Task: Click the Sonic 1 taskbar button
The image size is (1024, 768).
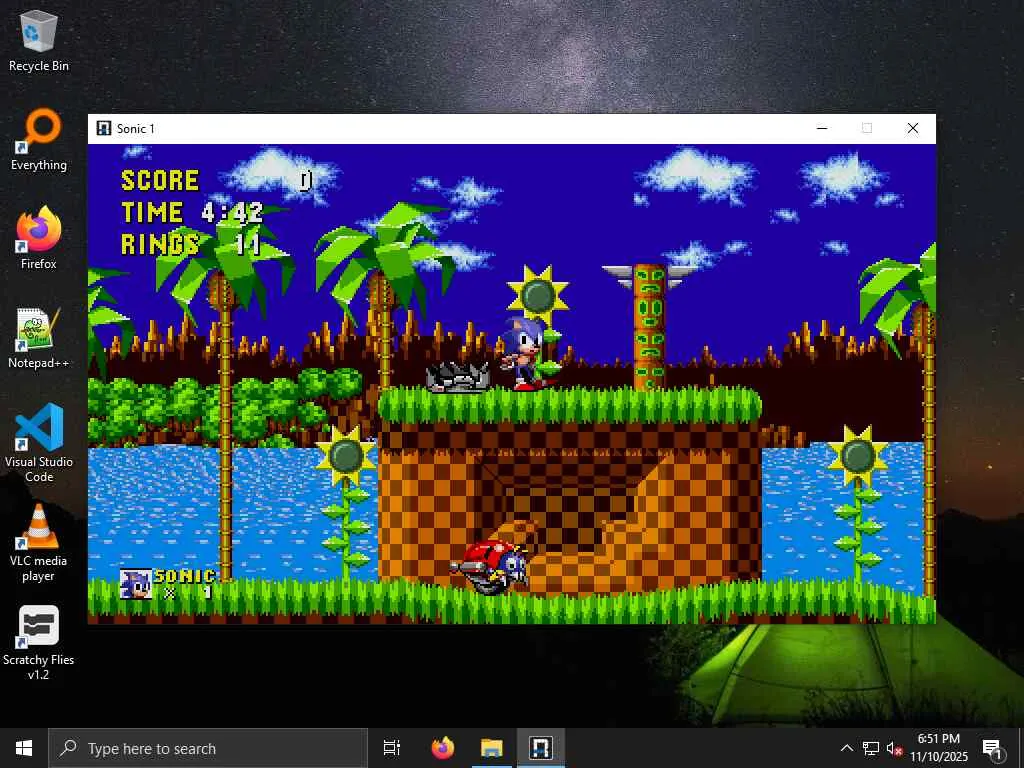Action: [x=541, y=748]
